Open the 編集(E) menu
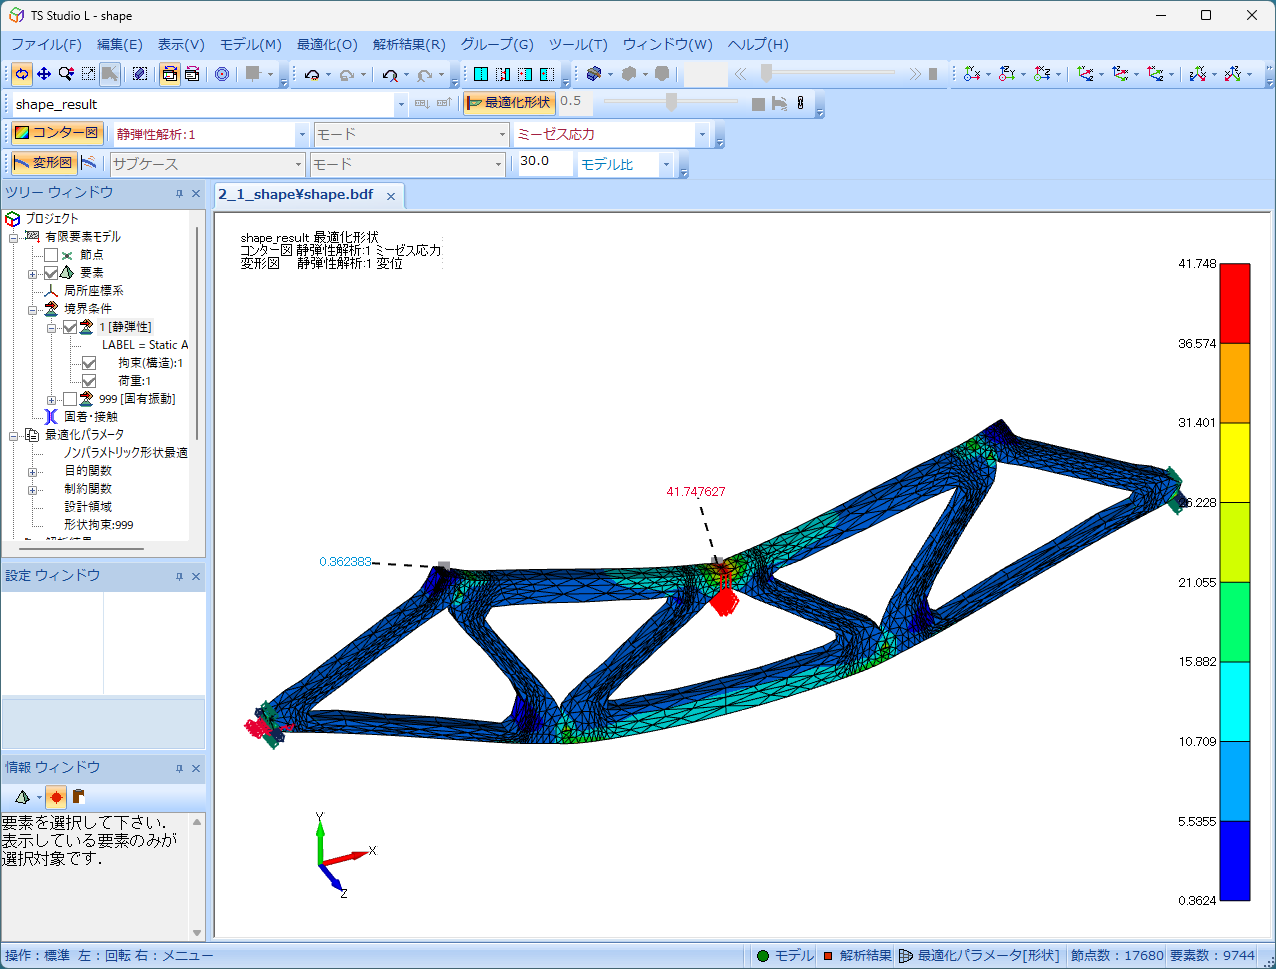The image size is (1276, 969). point(120,44)
